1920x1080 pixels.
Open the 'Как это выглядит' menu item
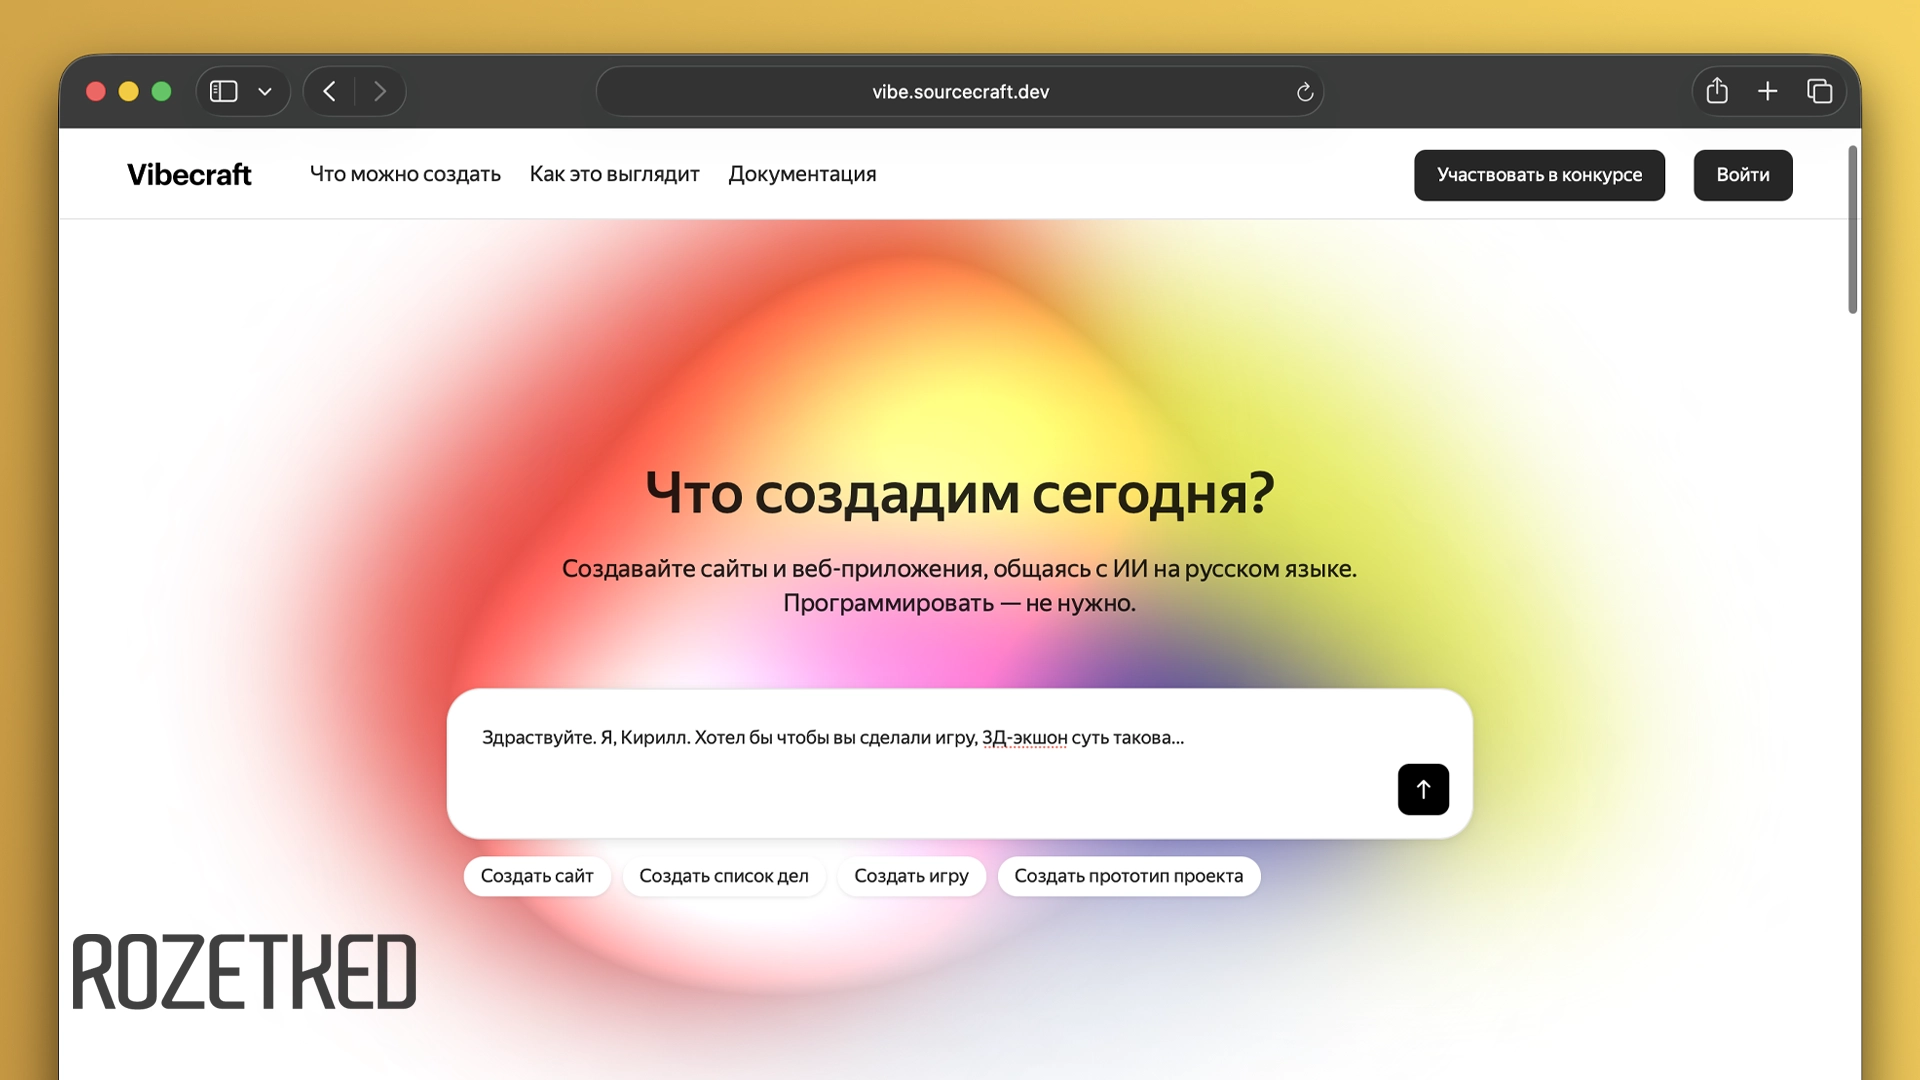click(x=614, y=174)
